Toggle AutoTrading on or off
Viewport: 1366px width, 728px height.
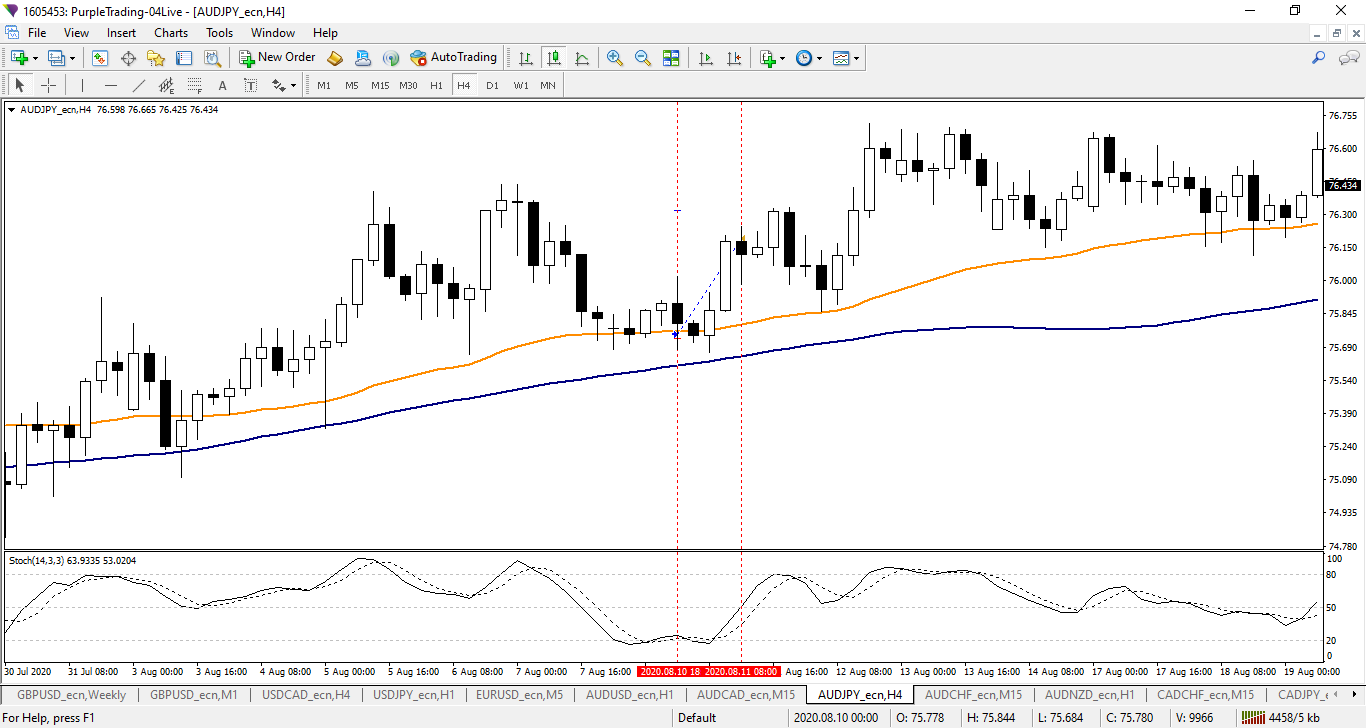click(453, 58)
